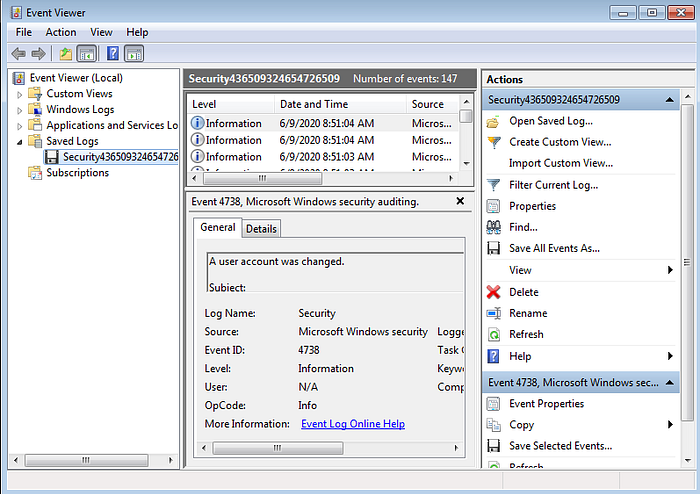This screenshot has height=494, width=700.
Task: Click the green Refresh icon
Action: (493, 334)
